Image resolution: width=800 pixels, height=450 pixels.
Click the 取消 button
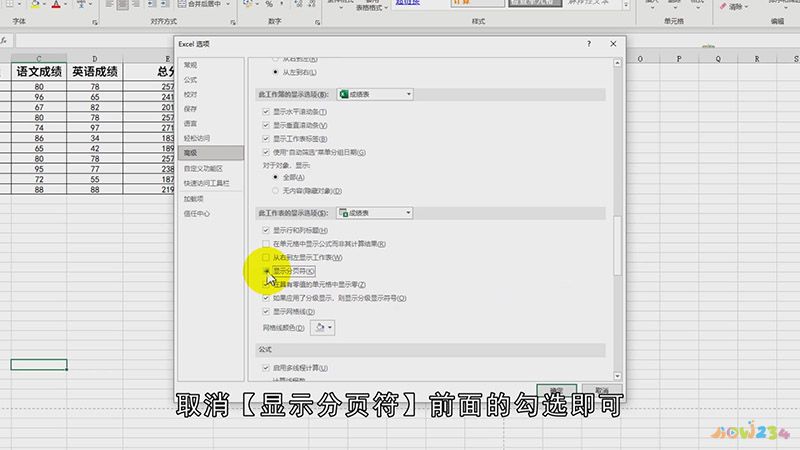[602, 390]
